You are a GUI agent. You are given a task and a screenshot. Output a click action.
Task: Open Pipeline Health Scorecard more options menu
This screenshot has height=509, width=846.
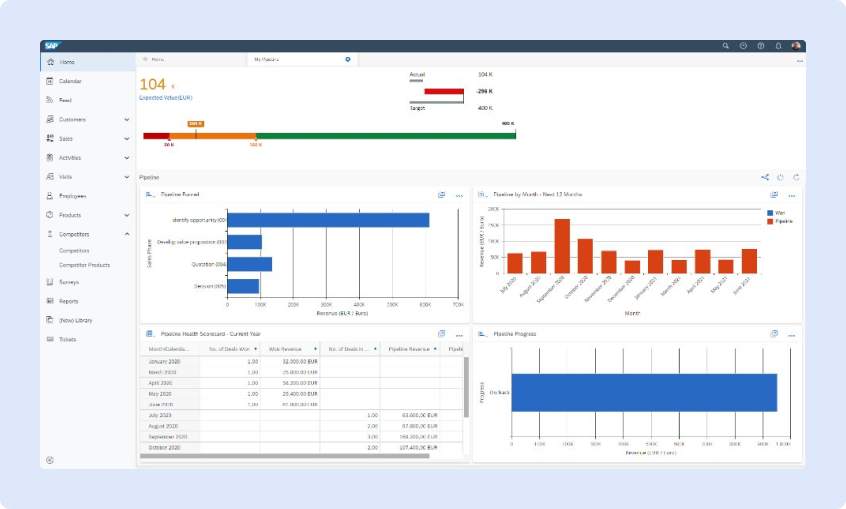pyautogui.click(x=459, y=335)
